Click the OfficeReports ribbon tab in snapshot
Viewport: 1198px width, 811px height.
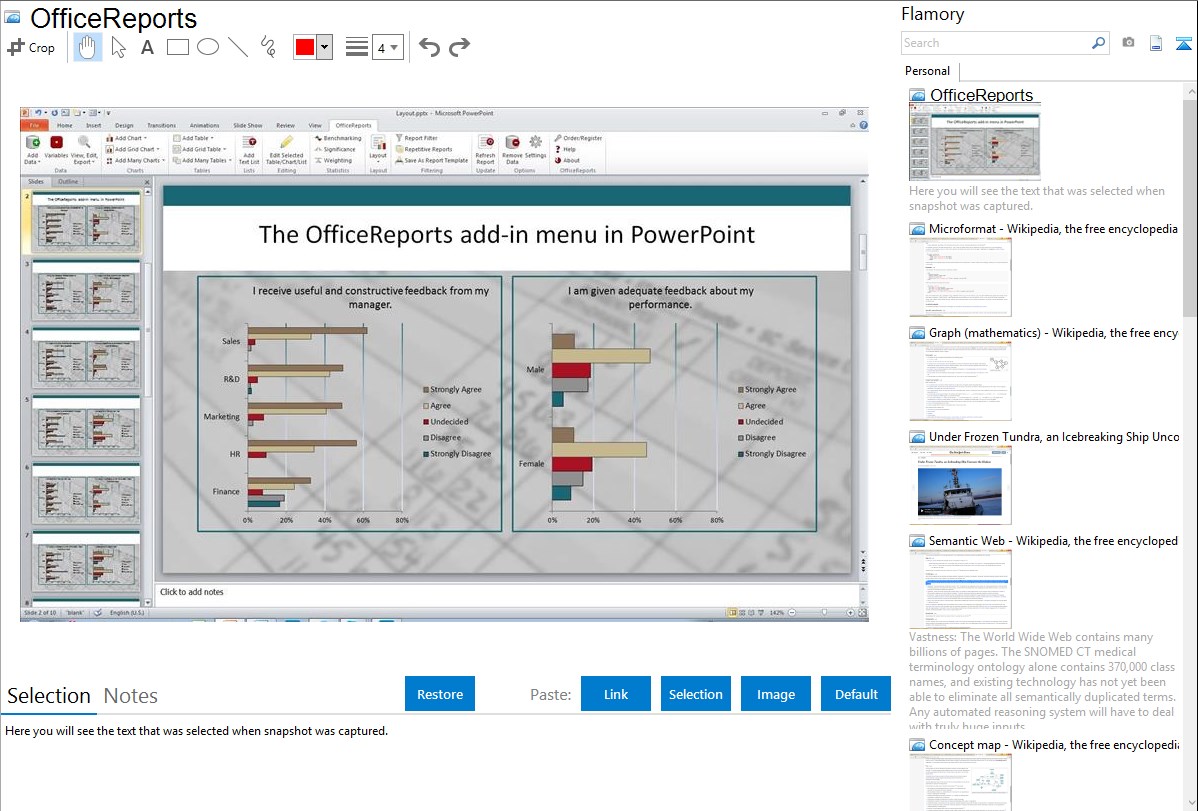coord(353,125)
